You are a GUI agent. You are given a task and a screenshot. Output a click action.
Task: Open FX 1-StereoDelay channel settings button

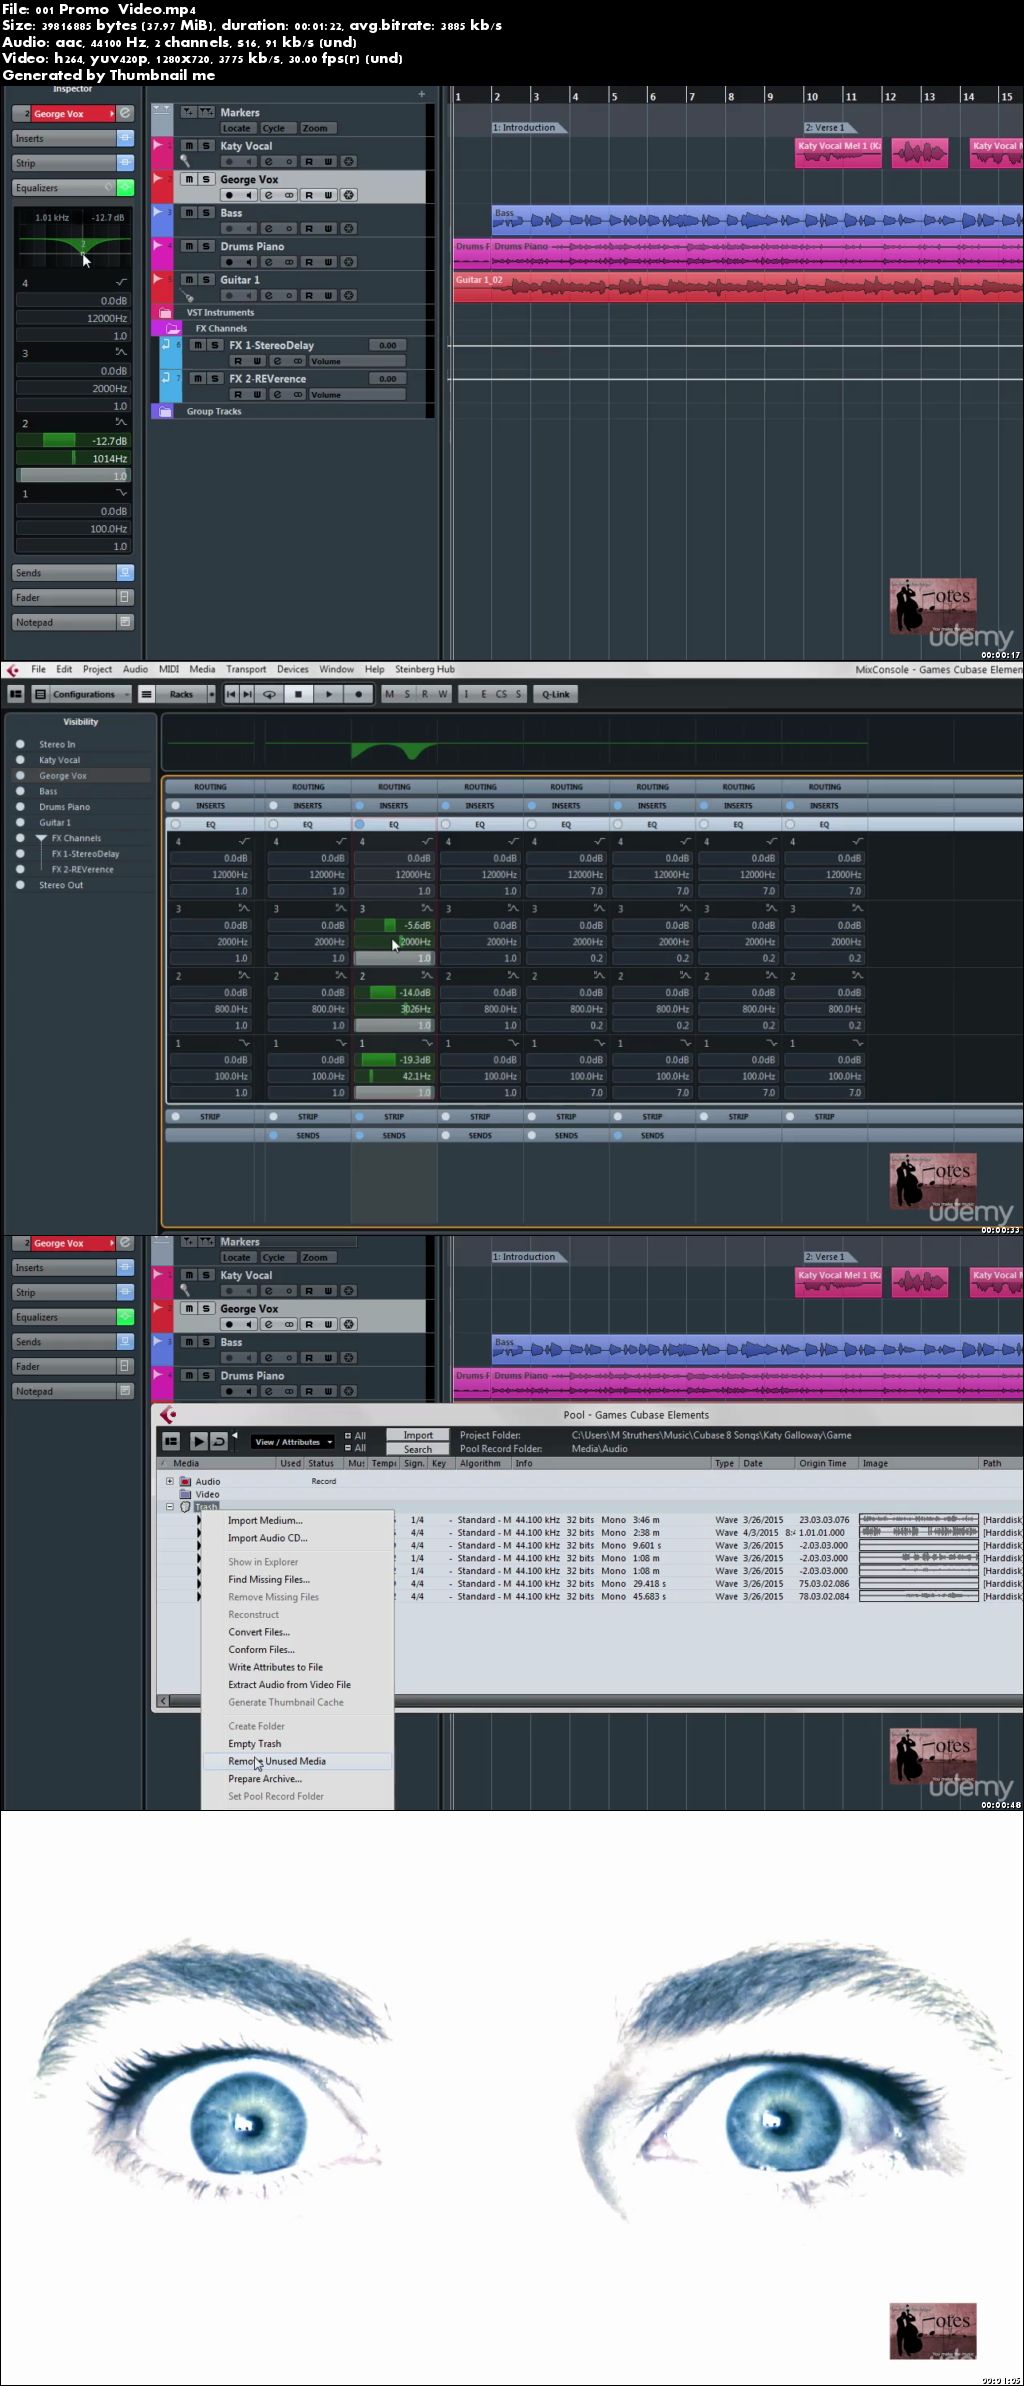277,361
